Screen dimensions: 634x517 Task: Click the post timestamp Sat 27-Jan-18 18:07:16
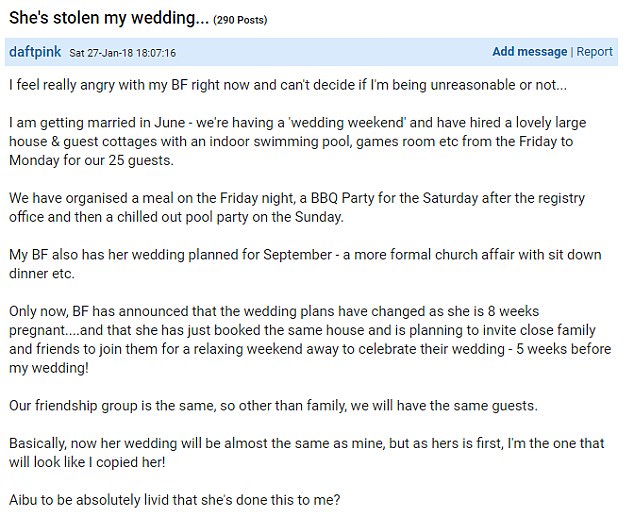123,53
